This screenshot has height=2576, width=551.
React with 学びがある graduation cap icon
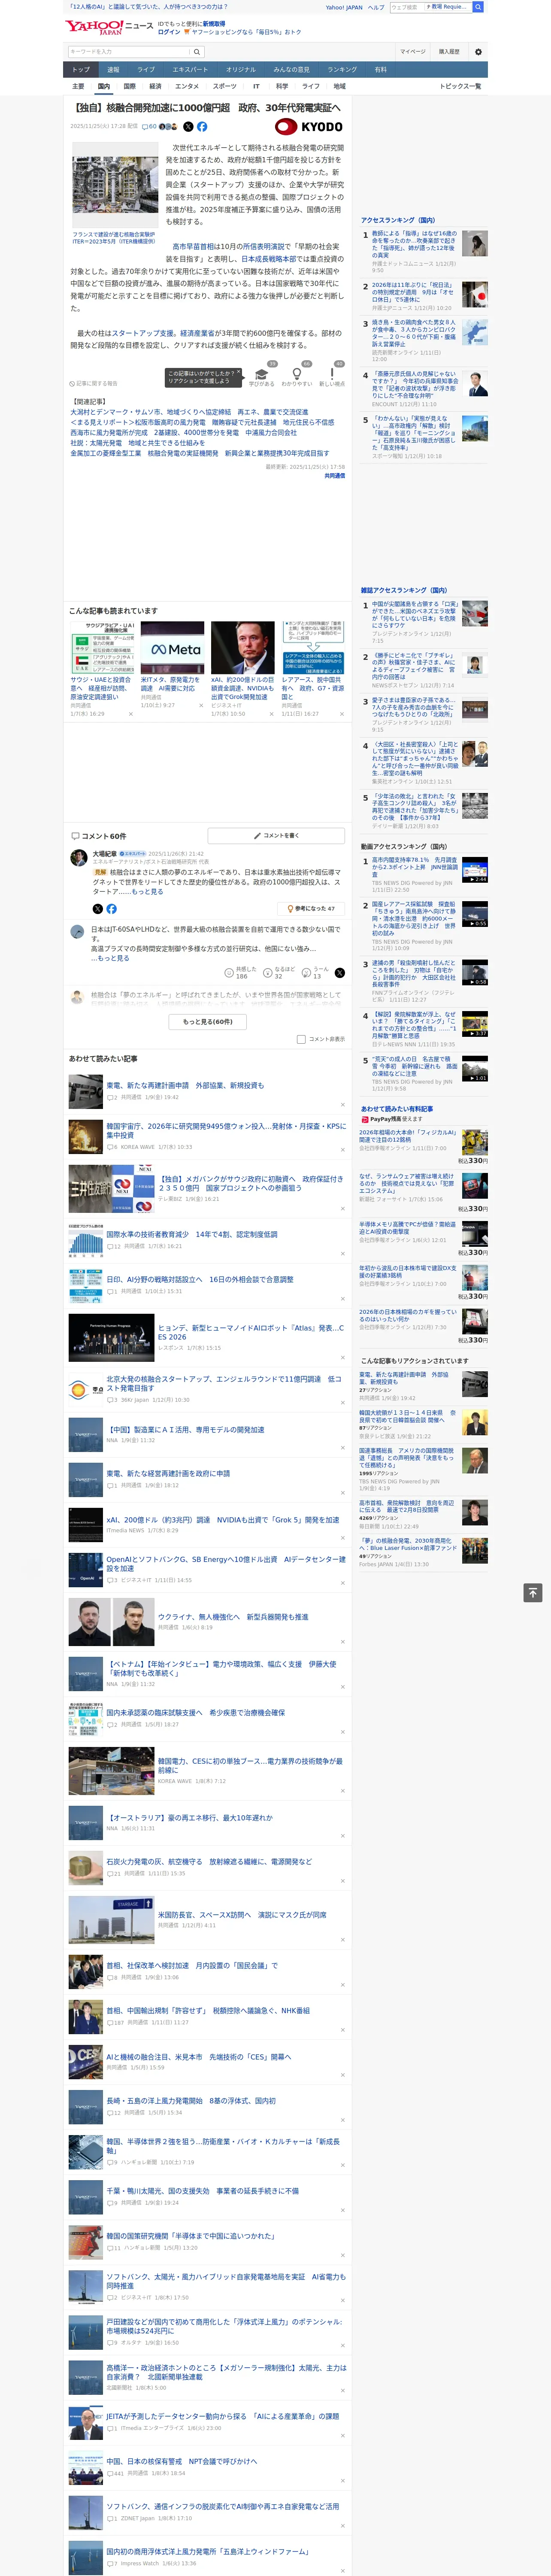coord(262,375)
